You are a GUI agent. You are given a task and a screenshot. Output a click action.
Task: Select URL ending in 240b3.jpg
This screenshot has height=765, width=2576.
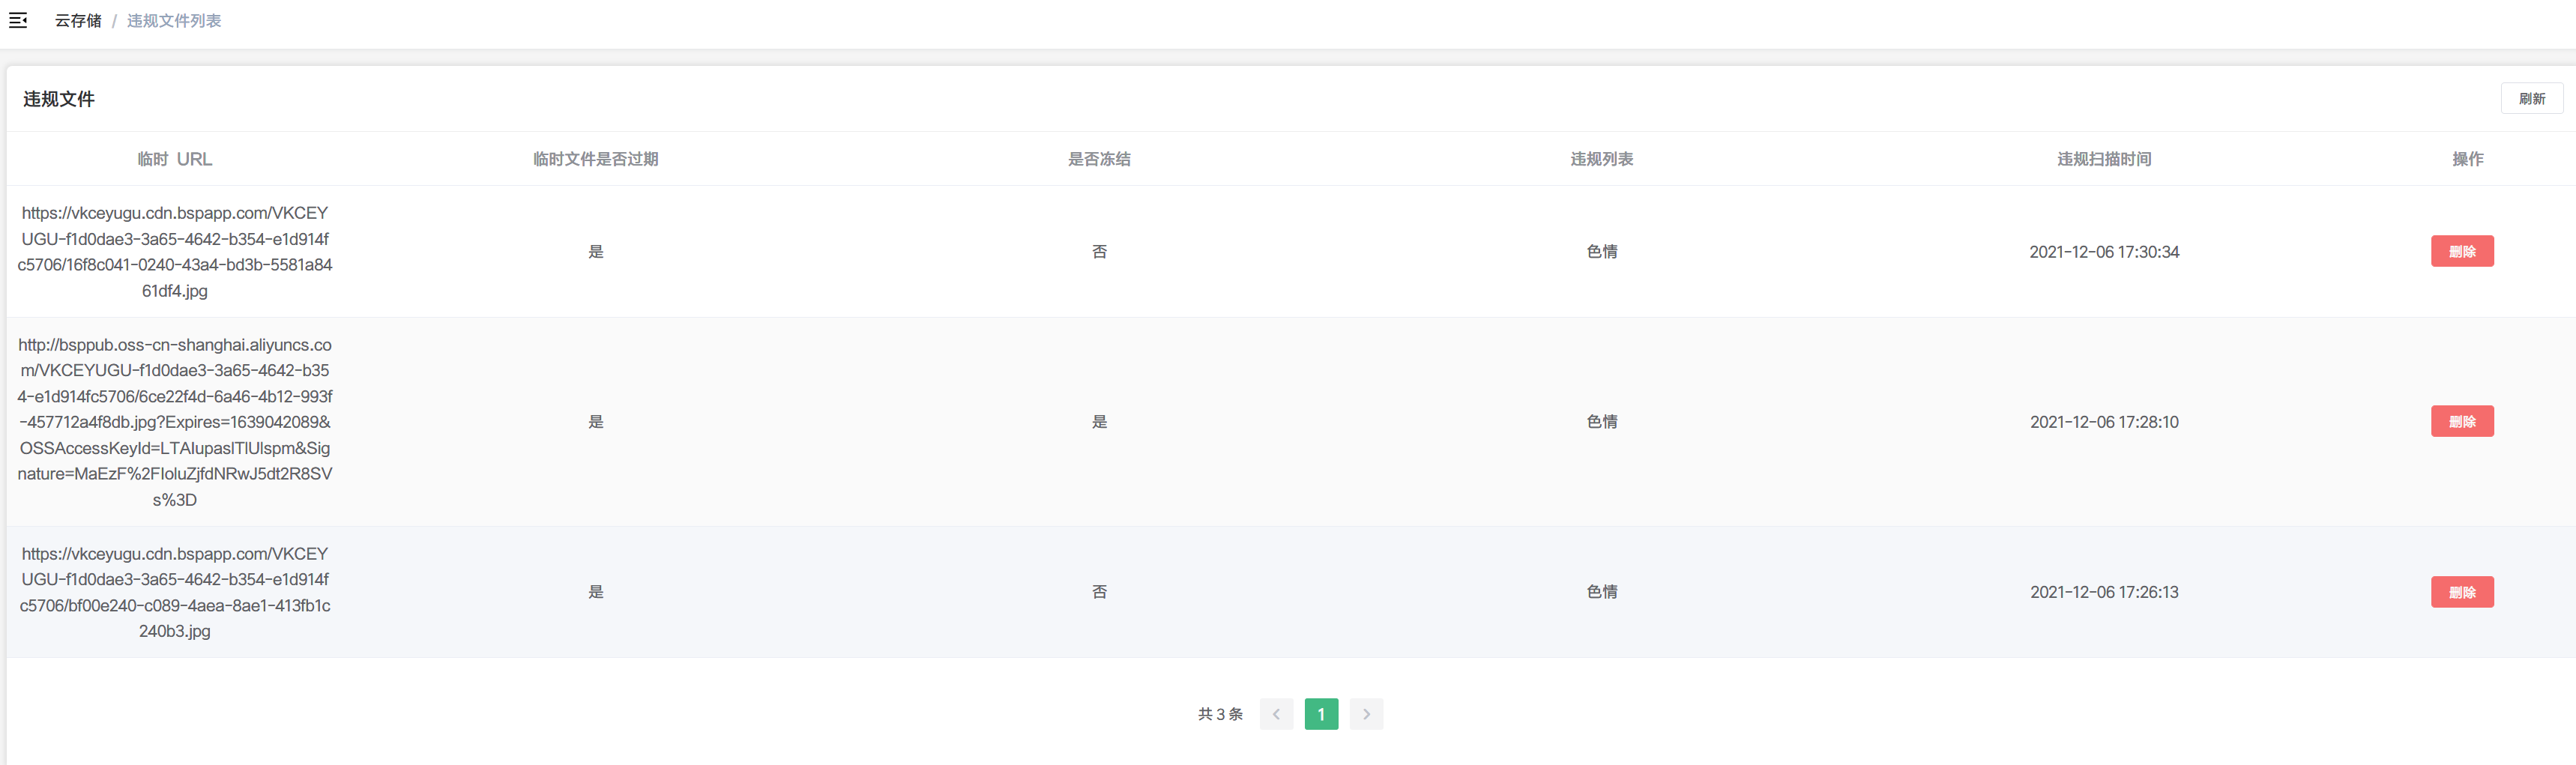[x=175, y=592]
